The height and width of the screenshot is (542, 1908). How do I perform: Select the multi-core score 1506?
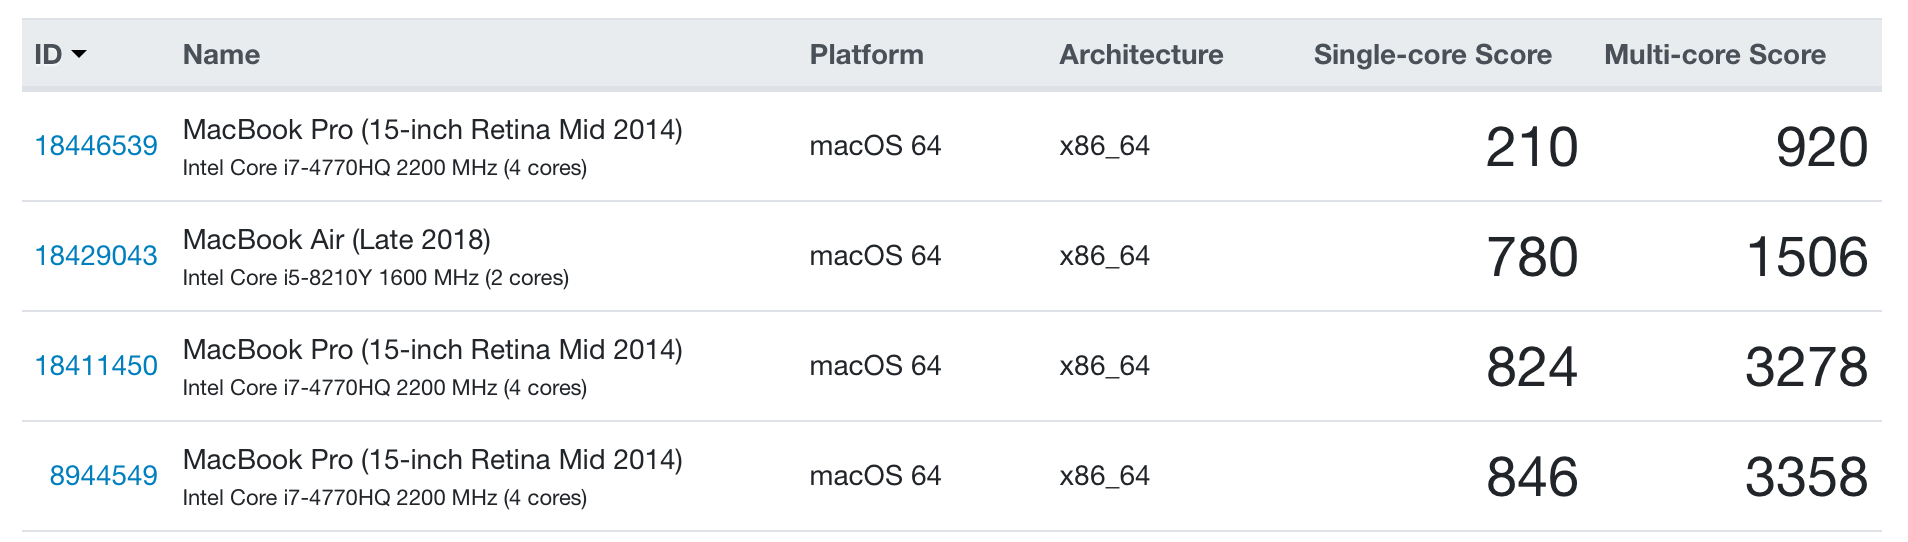click(1806, 257)
